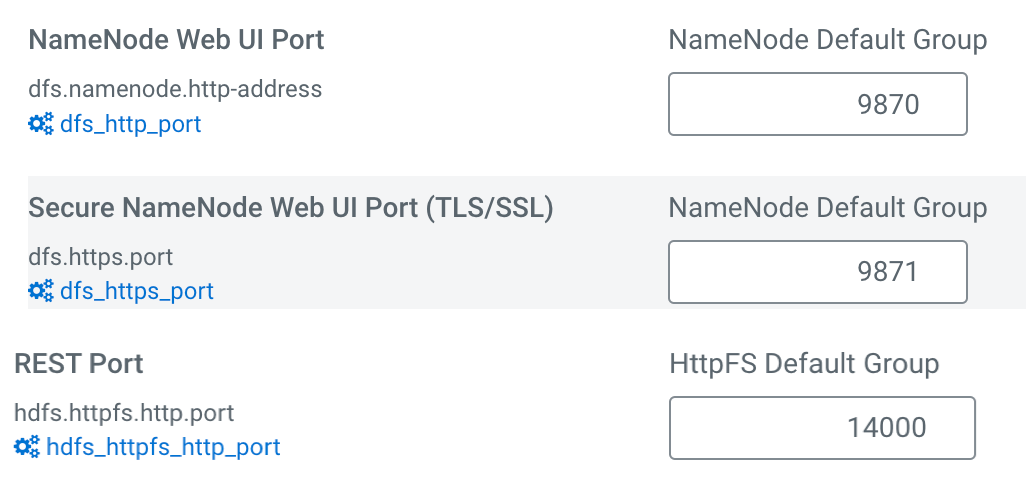The width and height of the screenshot is (1026, 480).
Task: Click NameNode Default Group label above 9870
Action: (827, 40)
